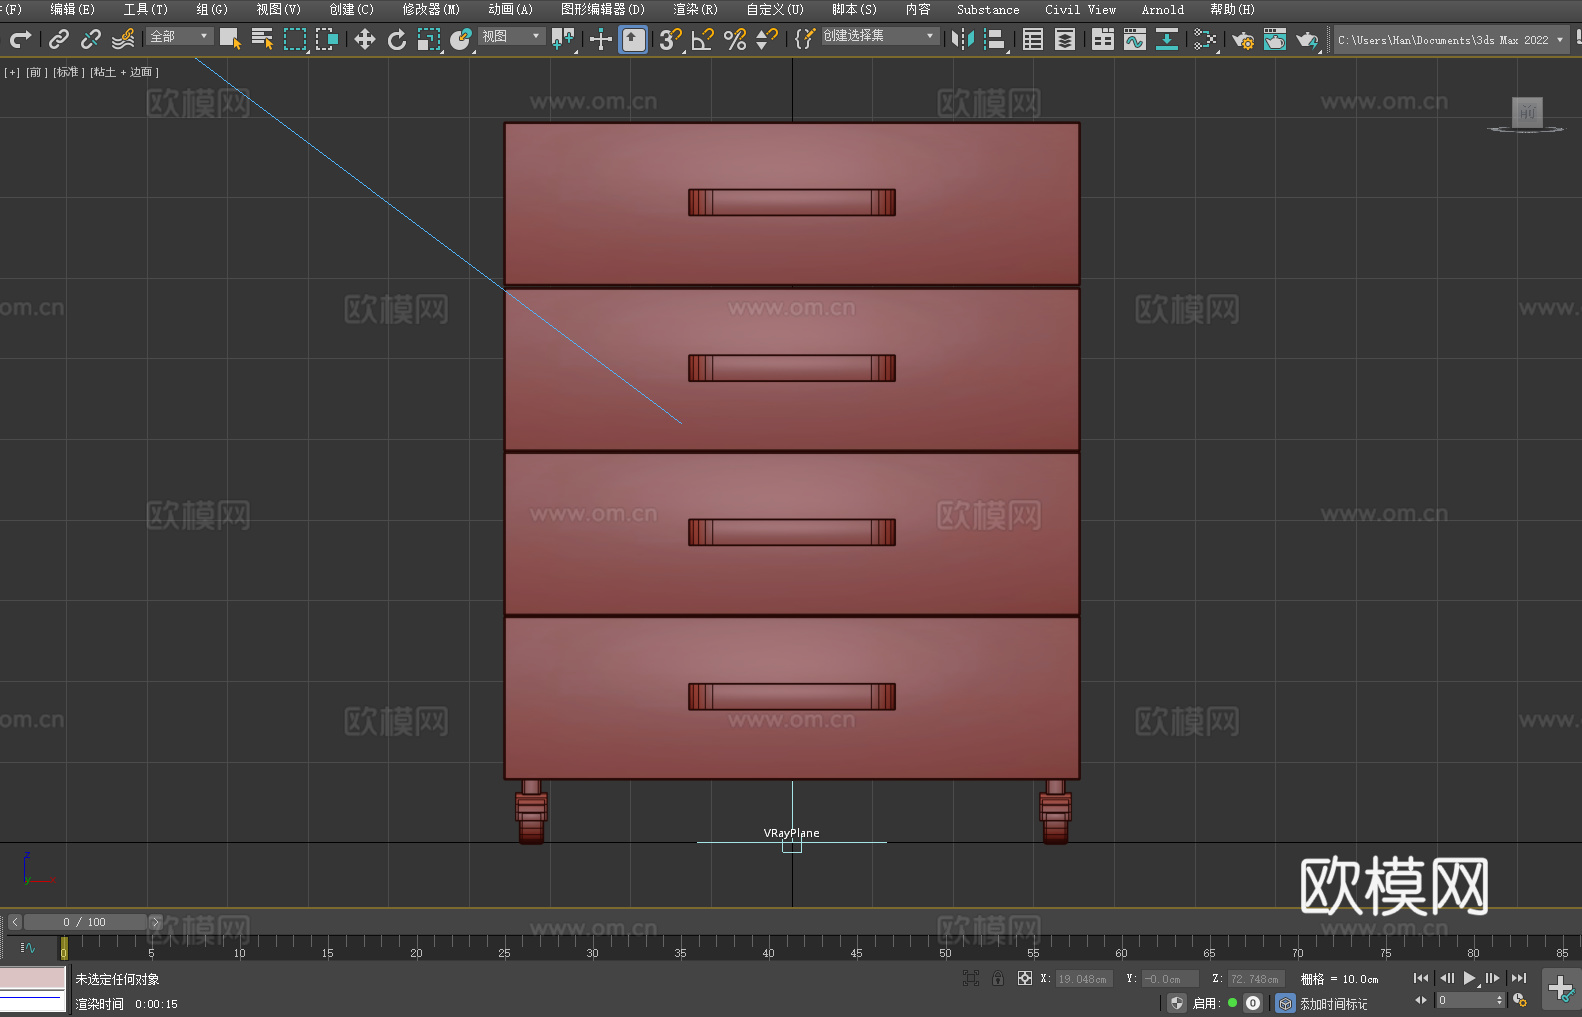1582x1017 pixels.
Task: Step time slider forward with right arrow
Action: (155, 922)
